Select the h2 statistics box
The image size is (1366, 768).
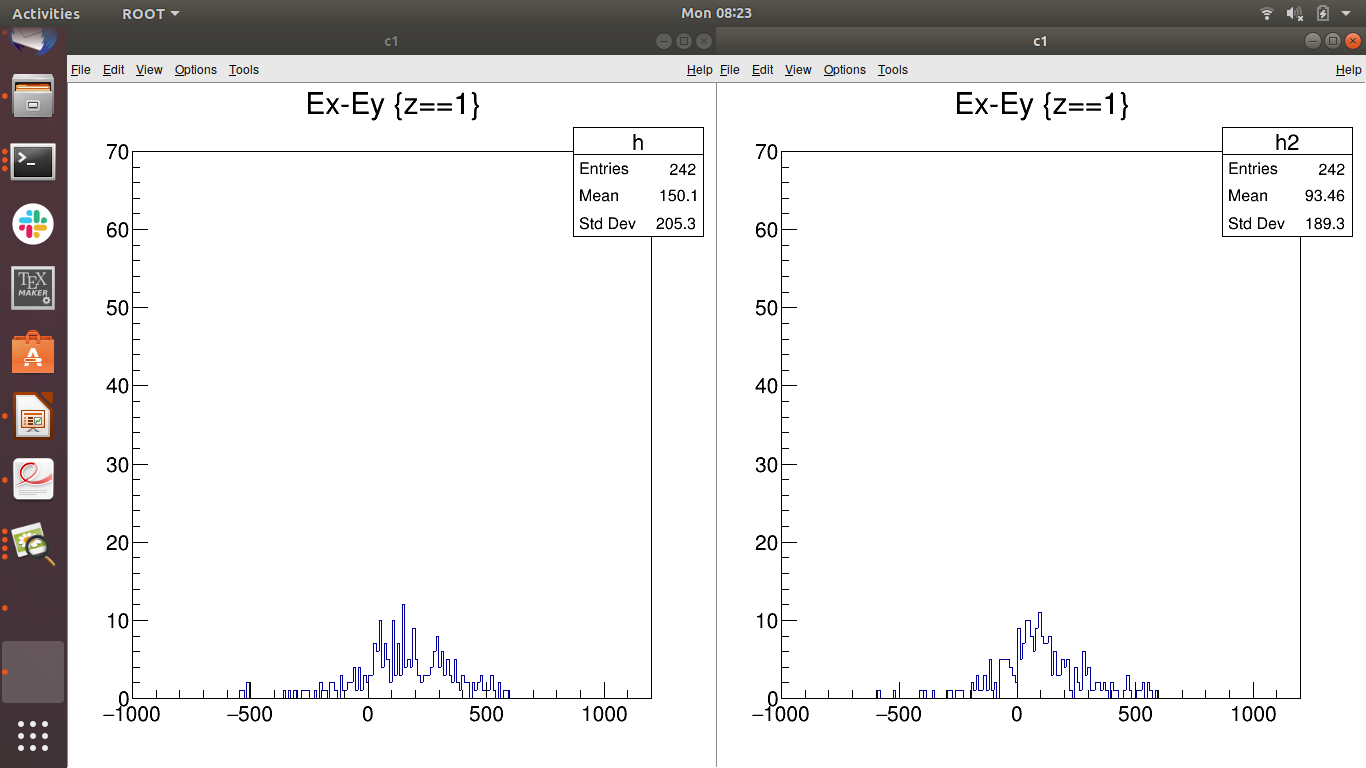[x=1287, y=181]
